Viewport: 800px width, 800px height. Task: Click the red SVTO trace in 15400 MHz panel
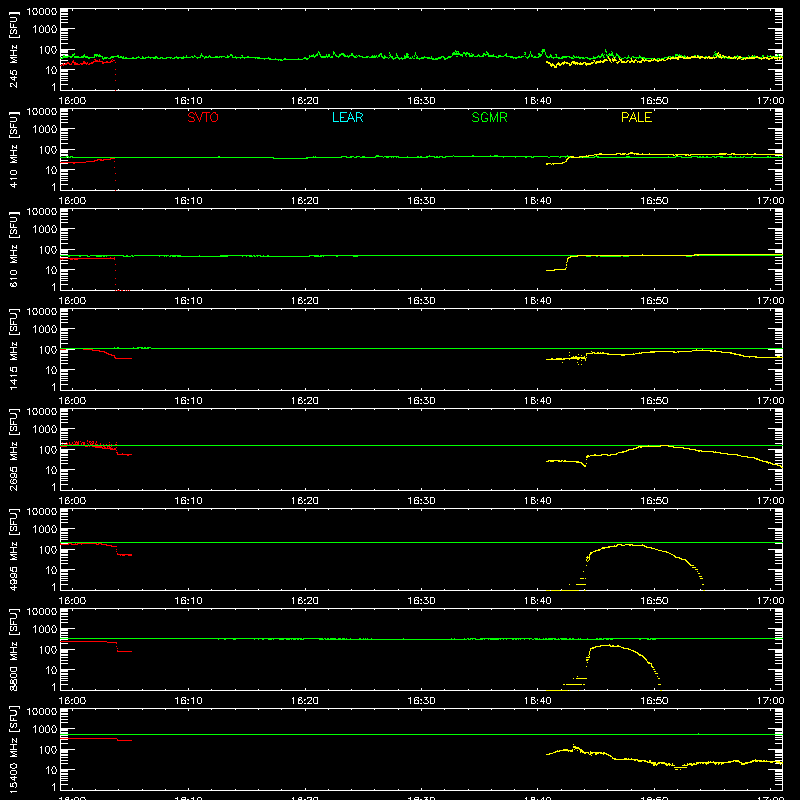[x=96, y=739]
